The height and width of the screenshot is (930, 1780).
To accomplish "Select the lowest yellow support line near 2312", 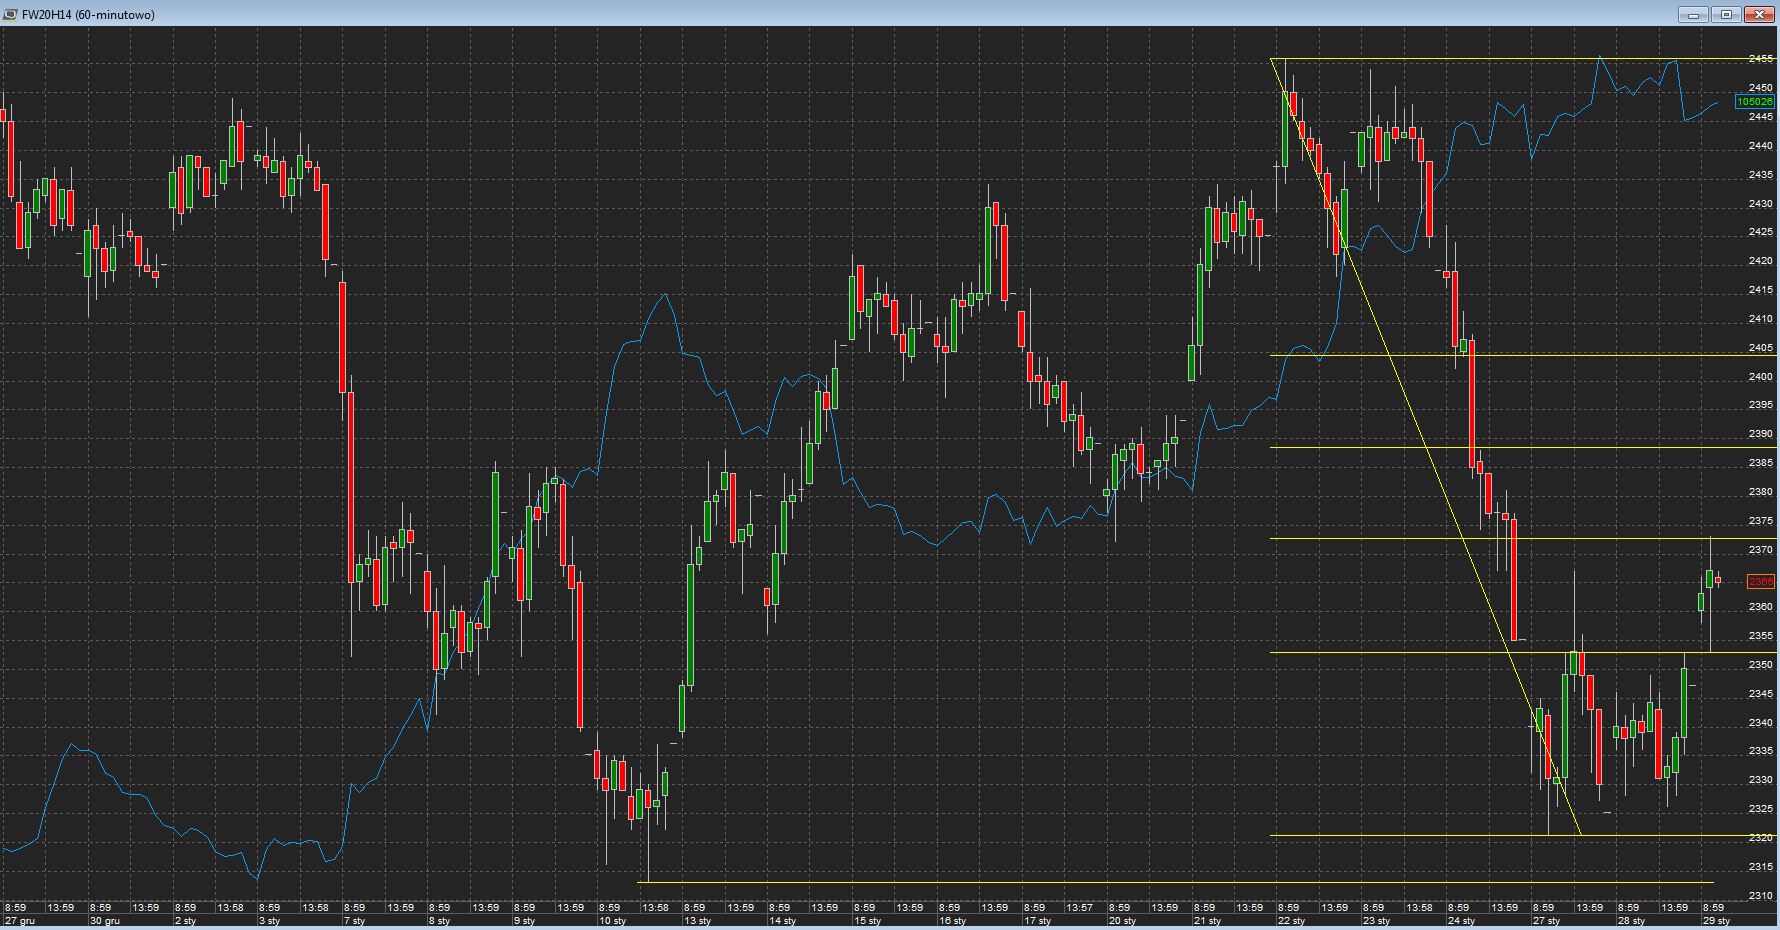I will tap(1000, 882).
